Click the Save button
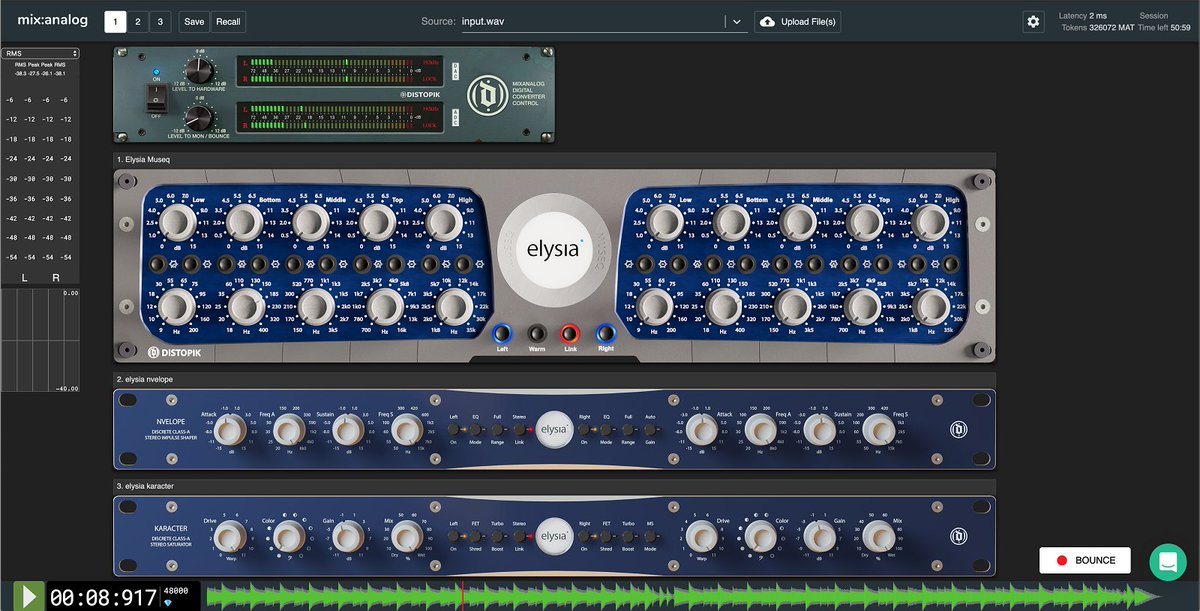 194,21
